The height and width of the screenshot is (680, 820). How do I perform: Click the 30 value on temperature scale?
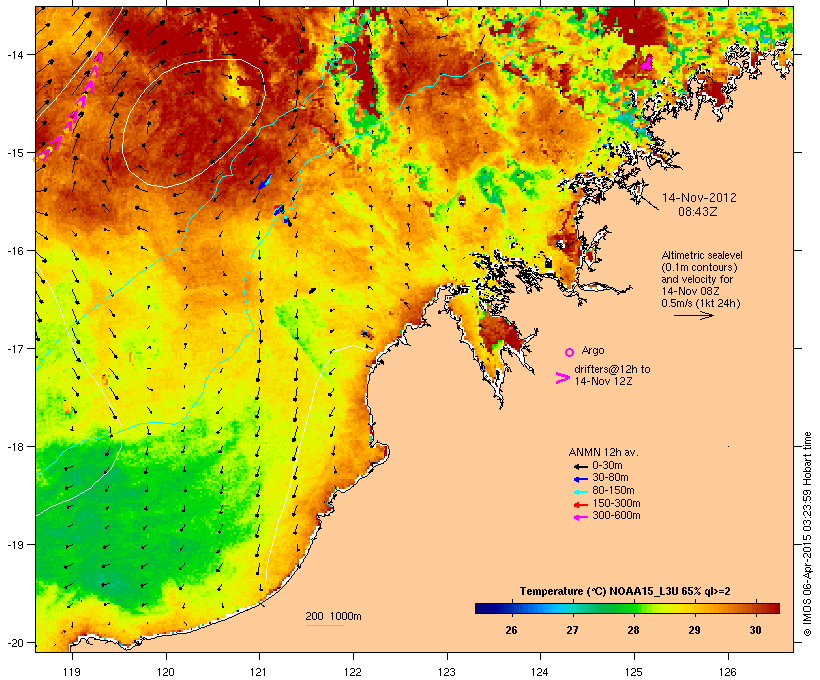click(755, 630)
